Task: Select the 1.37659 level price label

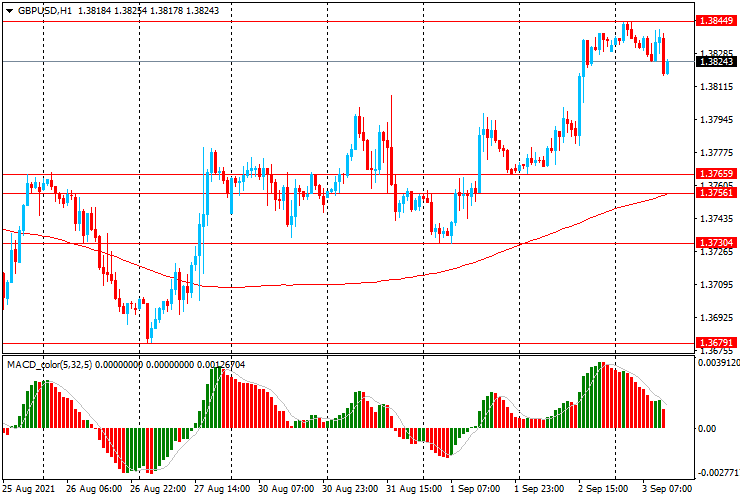Action: pyautogui.click(x=716, y=174)
